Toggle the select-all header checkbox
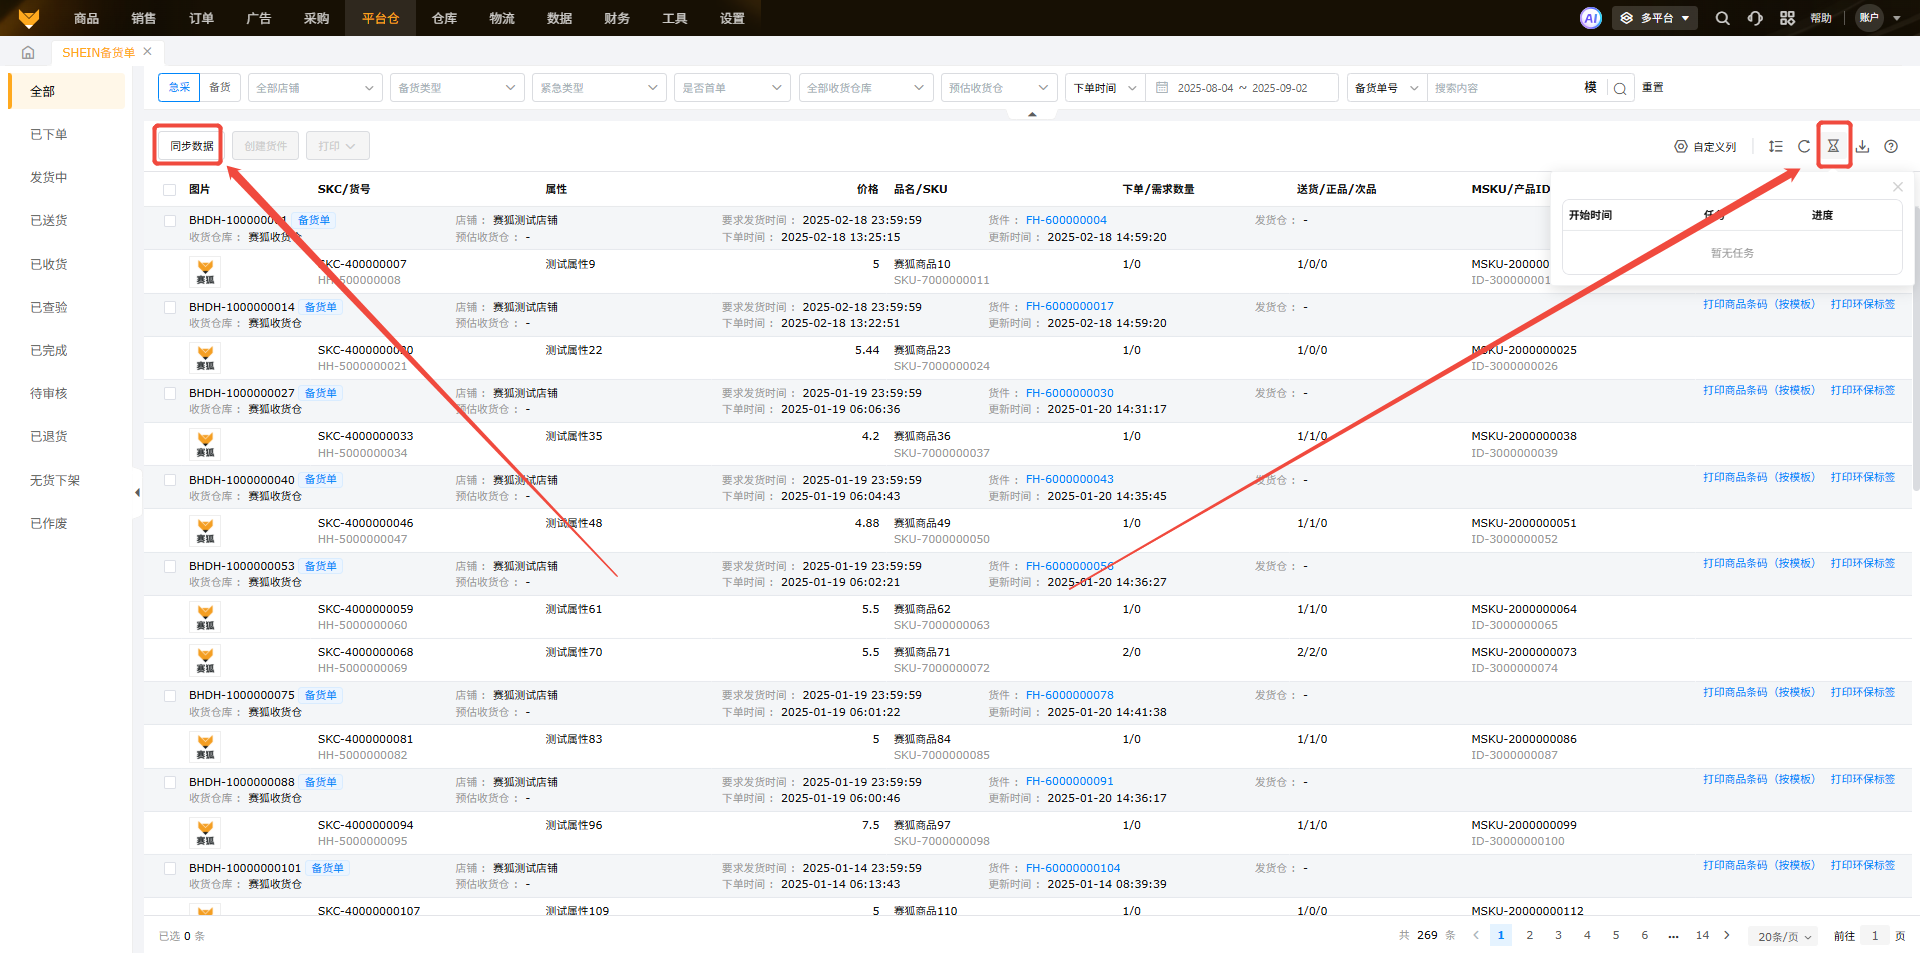 pyautogui.click(x=169, y=190)
